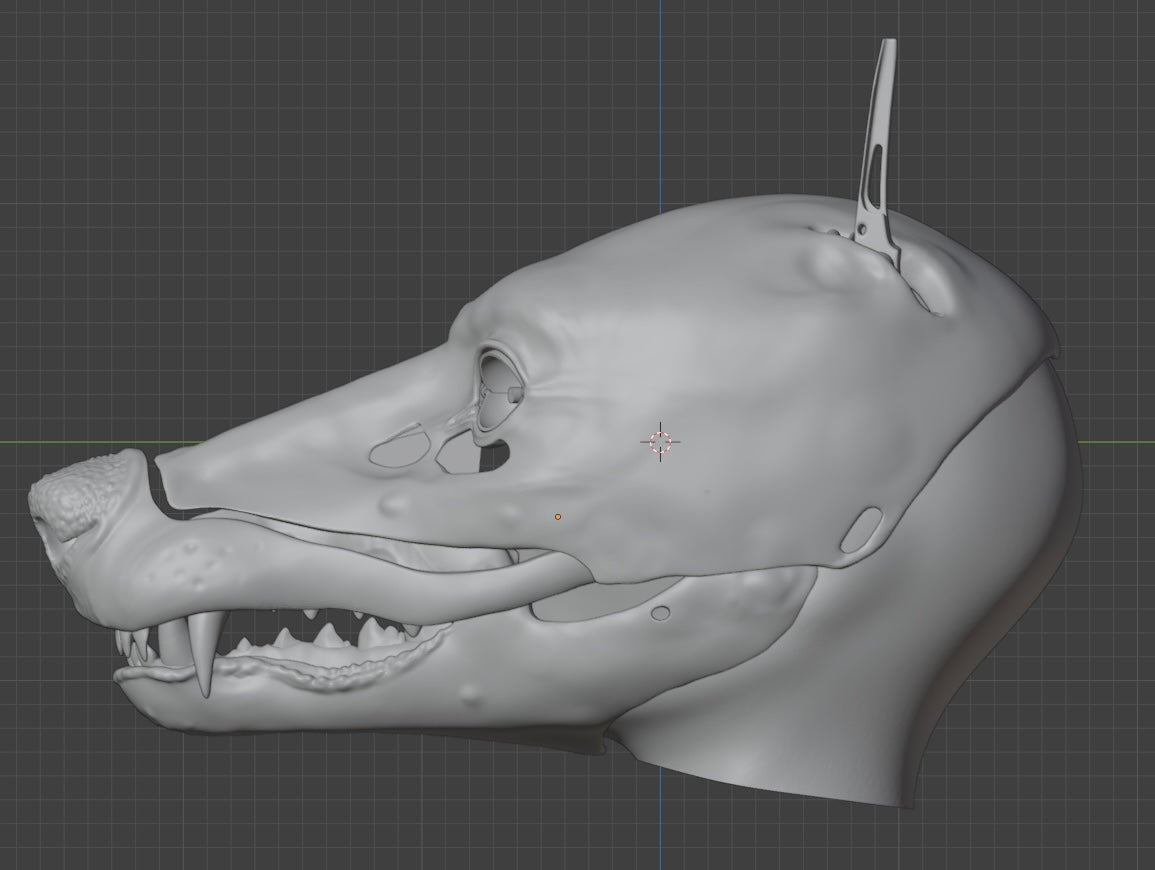This screenshot has width=1155, height=870.
Task: Click the small circular hole near the jaw hinge
Action: click(661, 612)
